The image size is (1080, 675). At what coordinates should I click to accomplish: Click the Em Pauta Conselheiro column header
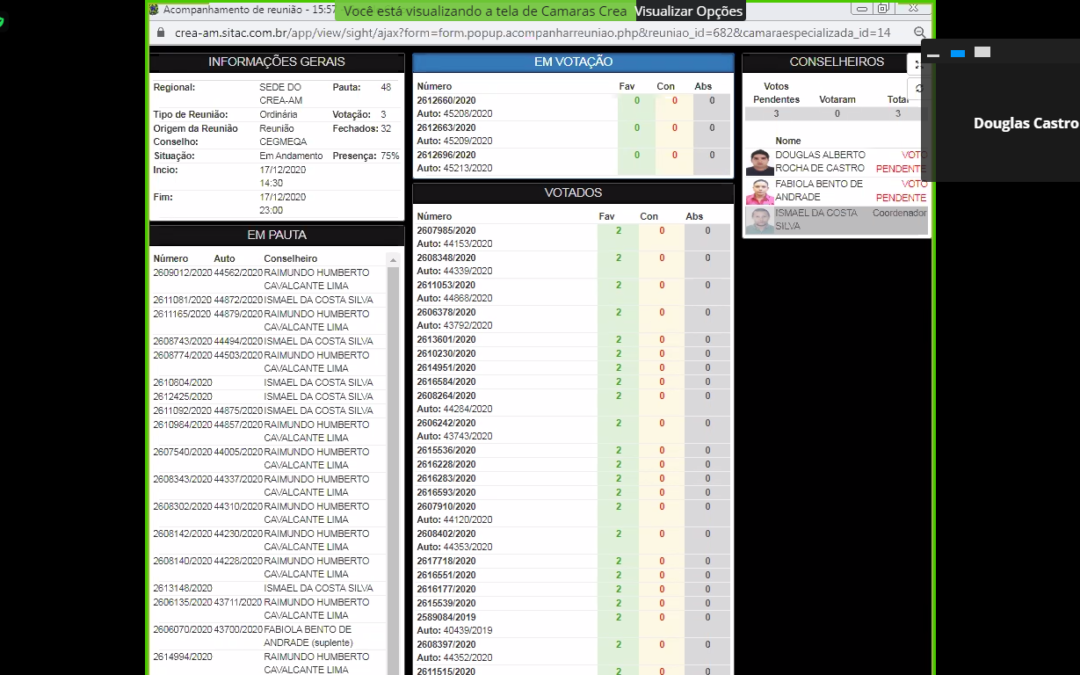tap(290, 259)
